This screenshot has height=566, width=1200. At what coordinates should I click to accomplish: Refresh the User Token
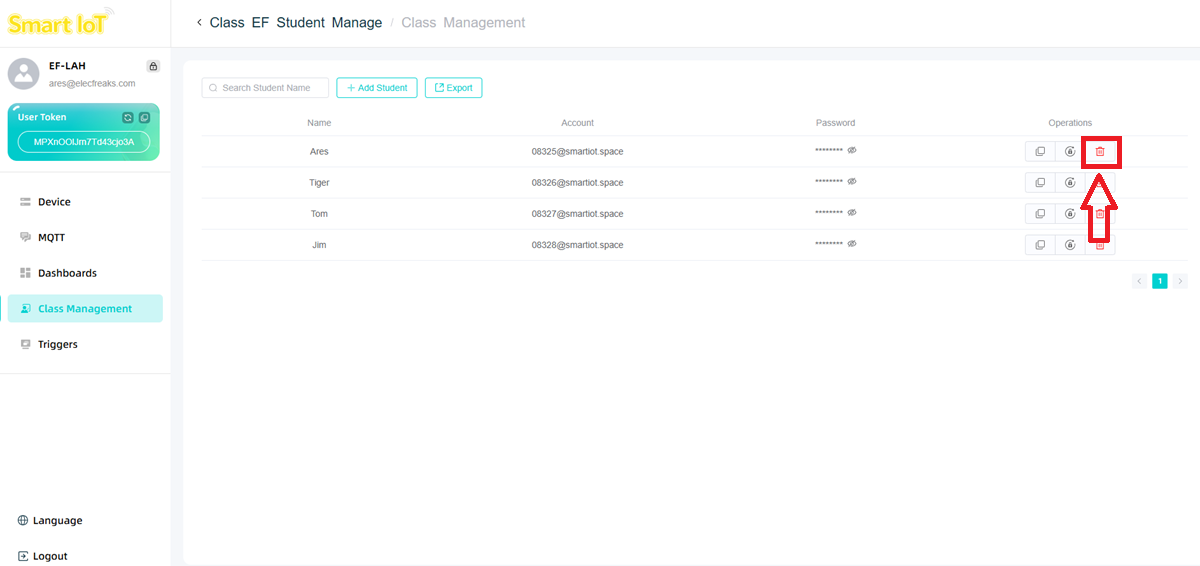(x=128, y=117)
